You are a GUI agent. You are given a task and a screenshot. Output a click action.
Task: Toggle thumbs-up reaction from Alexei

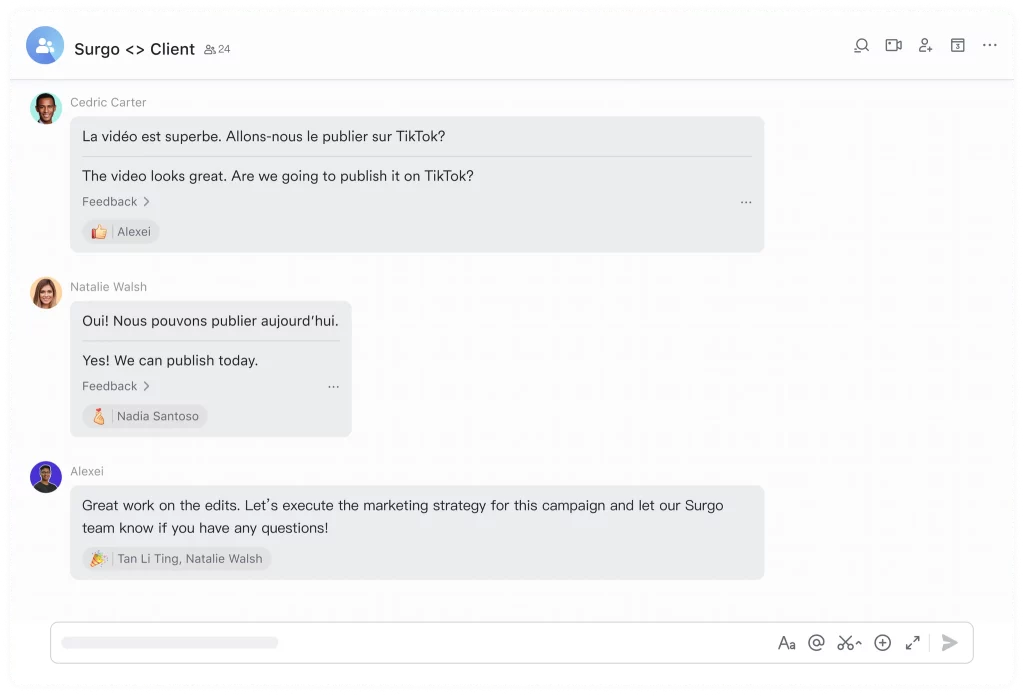coord(121,232)
